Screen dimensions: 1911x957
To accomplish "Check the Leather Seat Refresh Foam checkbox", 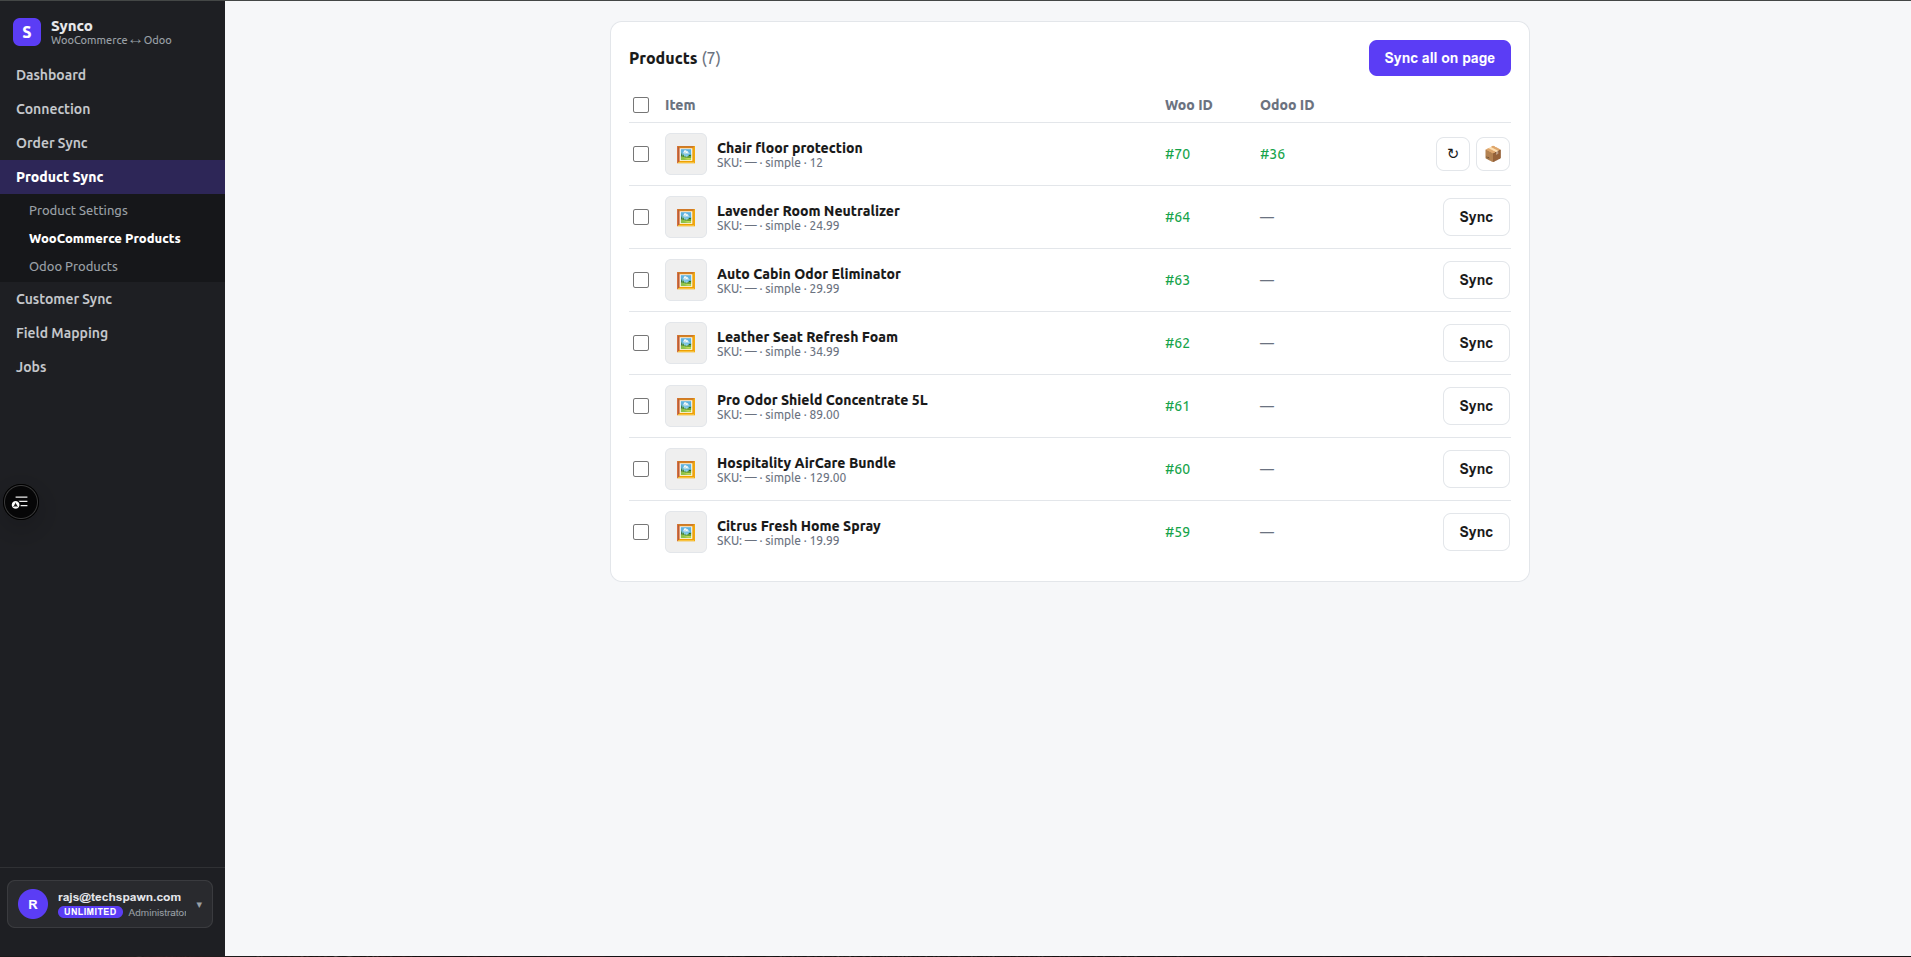I will [x=641, y=343].
